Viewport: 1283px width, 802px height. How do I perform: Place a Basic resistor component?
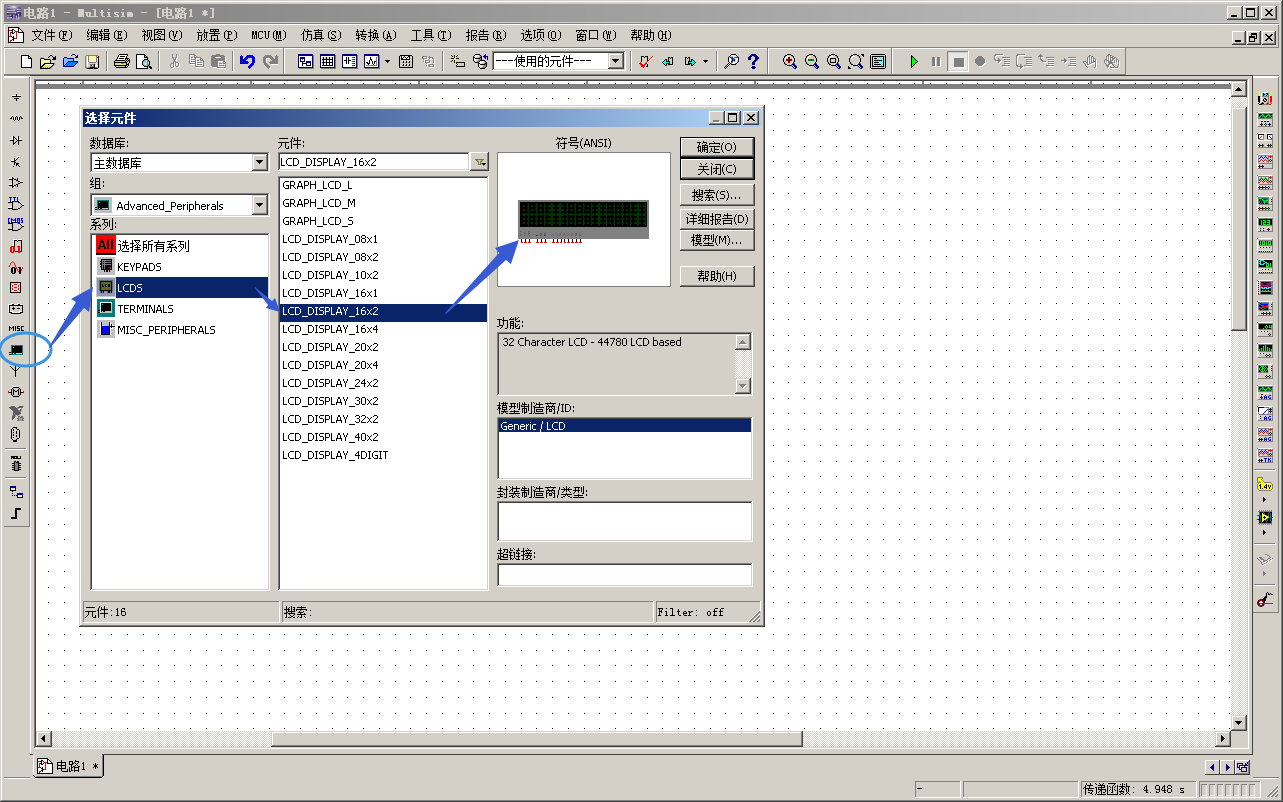[16, 119]
